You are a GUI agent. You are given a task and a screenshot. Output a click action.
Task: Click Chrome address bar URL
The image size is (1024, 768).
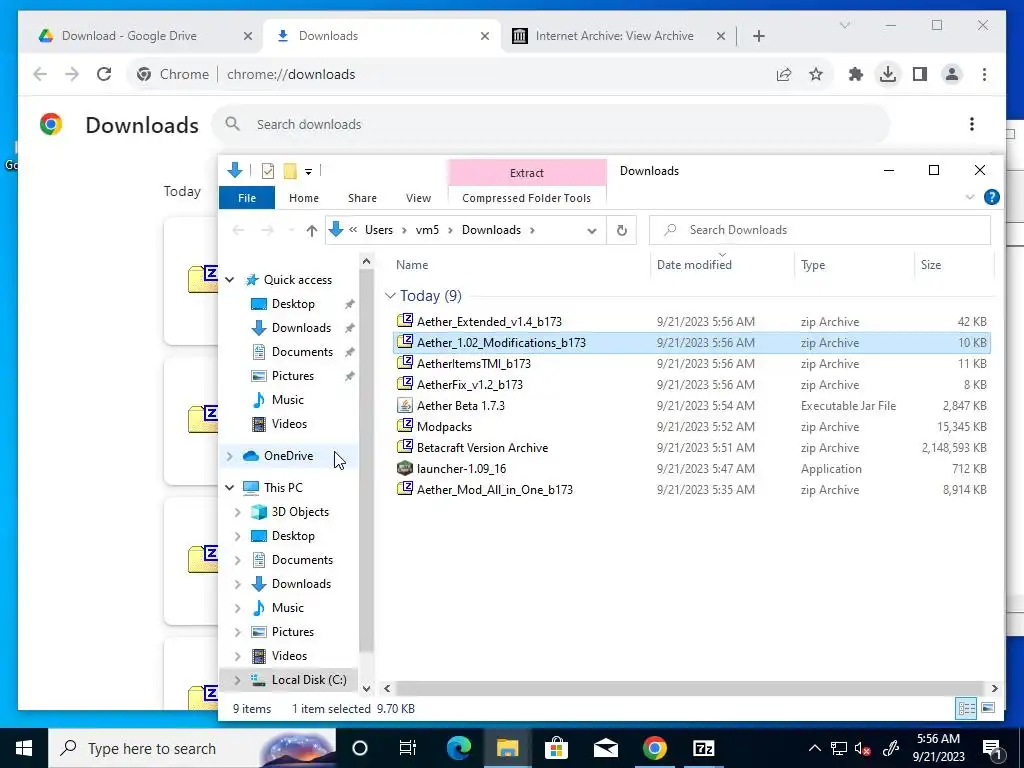coord(291,74)
